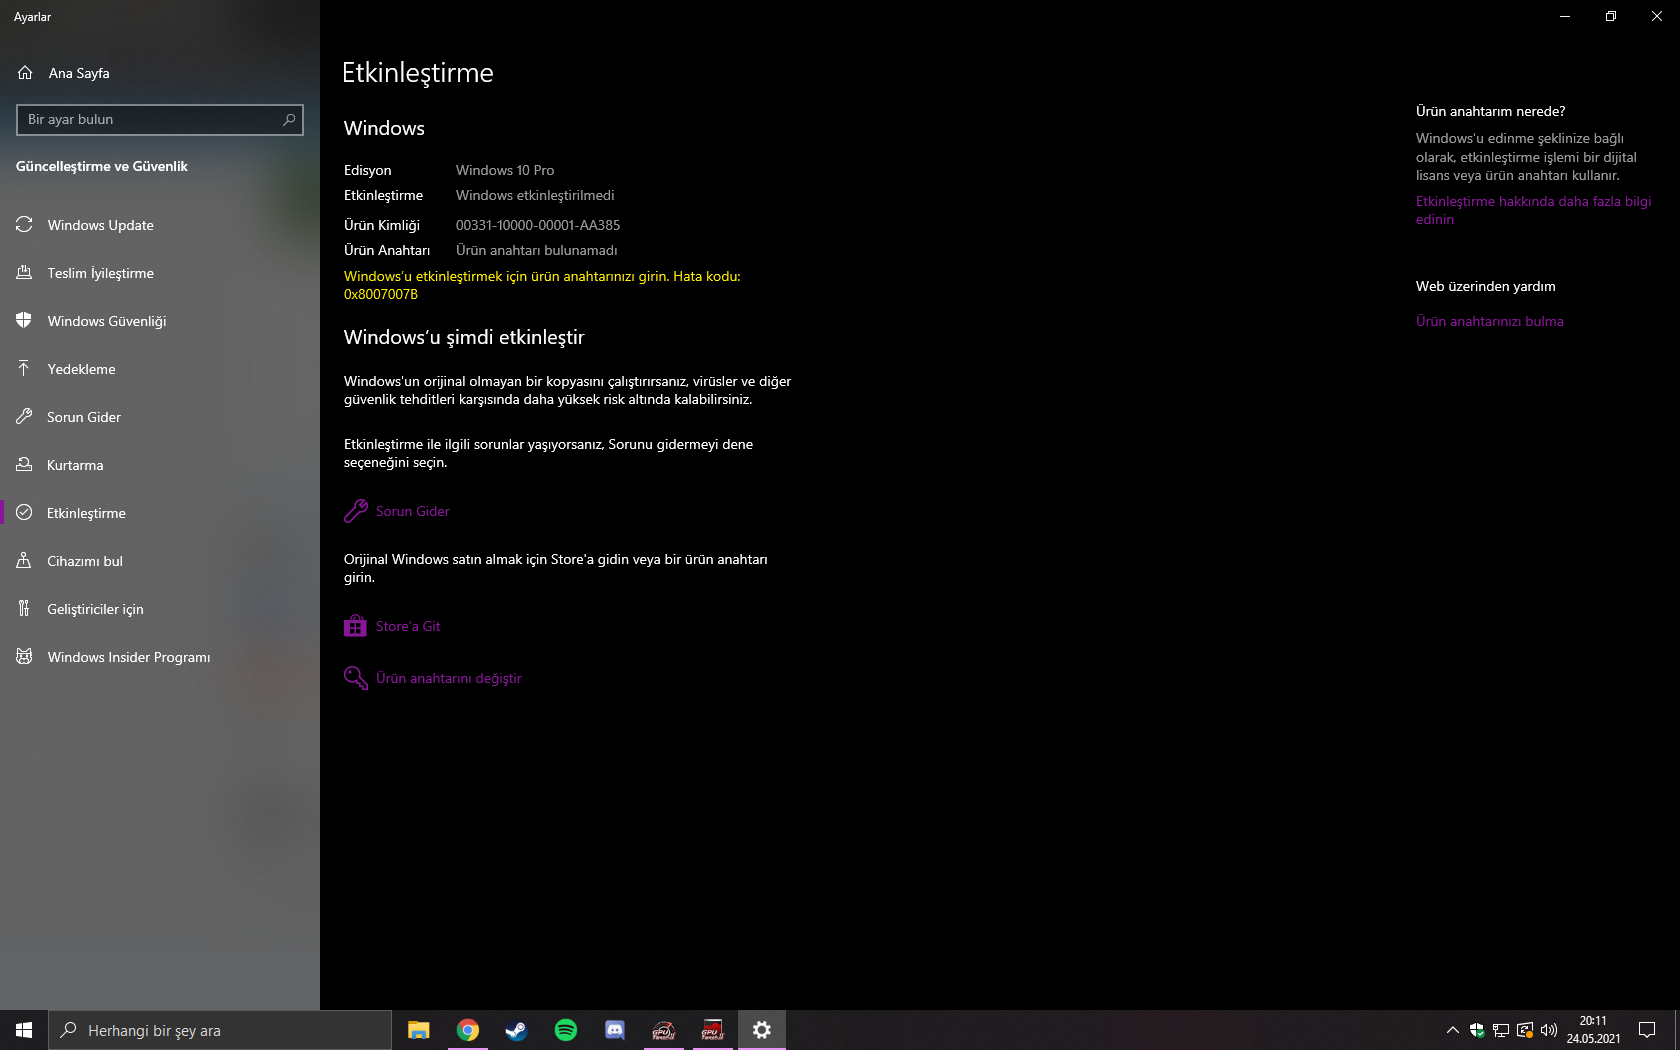Click the product ID 00331-10000-00001-AA385
The image size is (1680, 1050).
click(538, 225)
